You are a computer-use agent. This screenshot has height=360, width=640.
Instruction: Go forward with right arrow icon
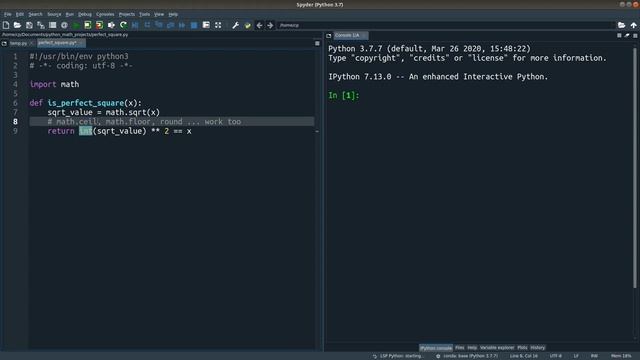[x=270, y=25]
